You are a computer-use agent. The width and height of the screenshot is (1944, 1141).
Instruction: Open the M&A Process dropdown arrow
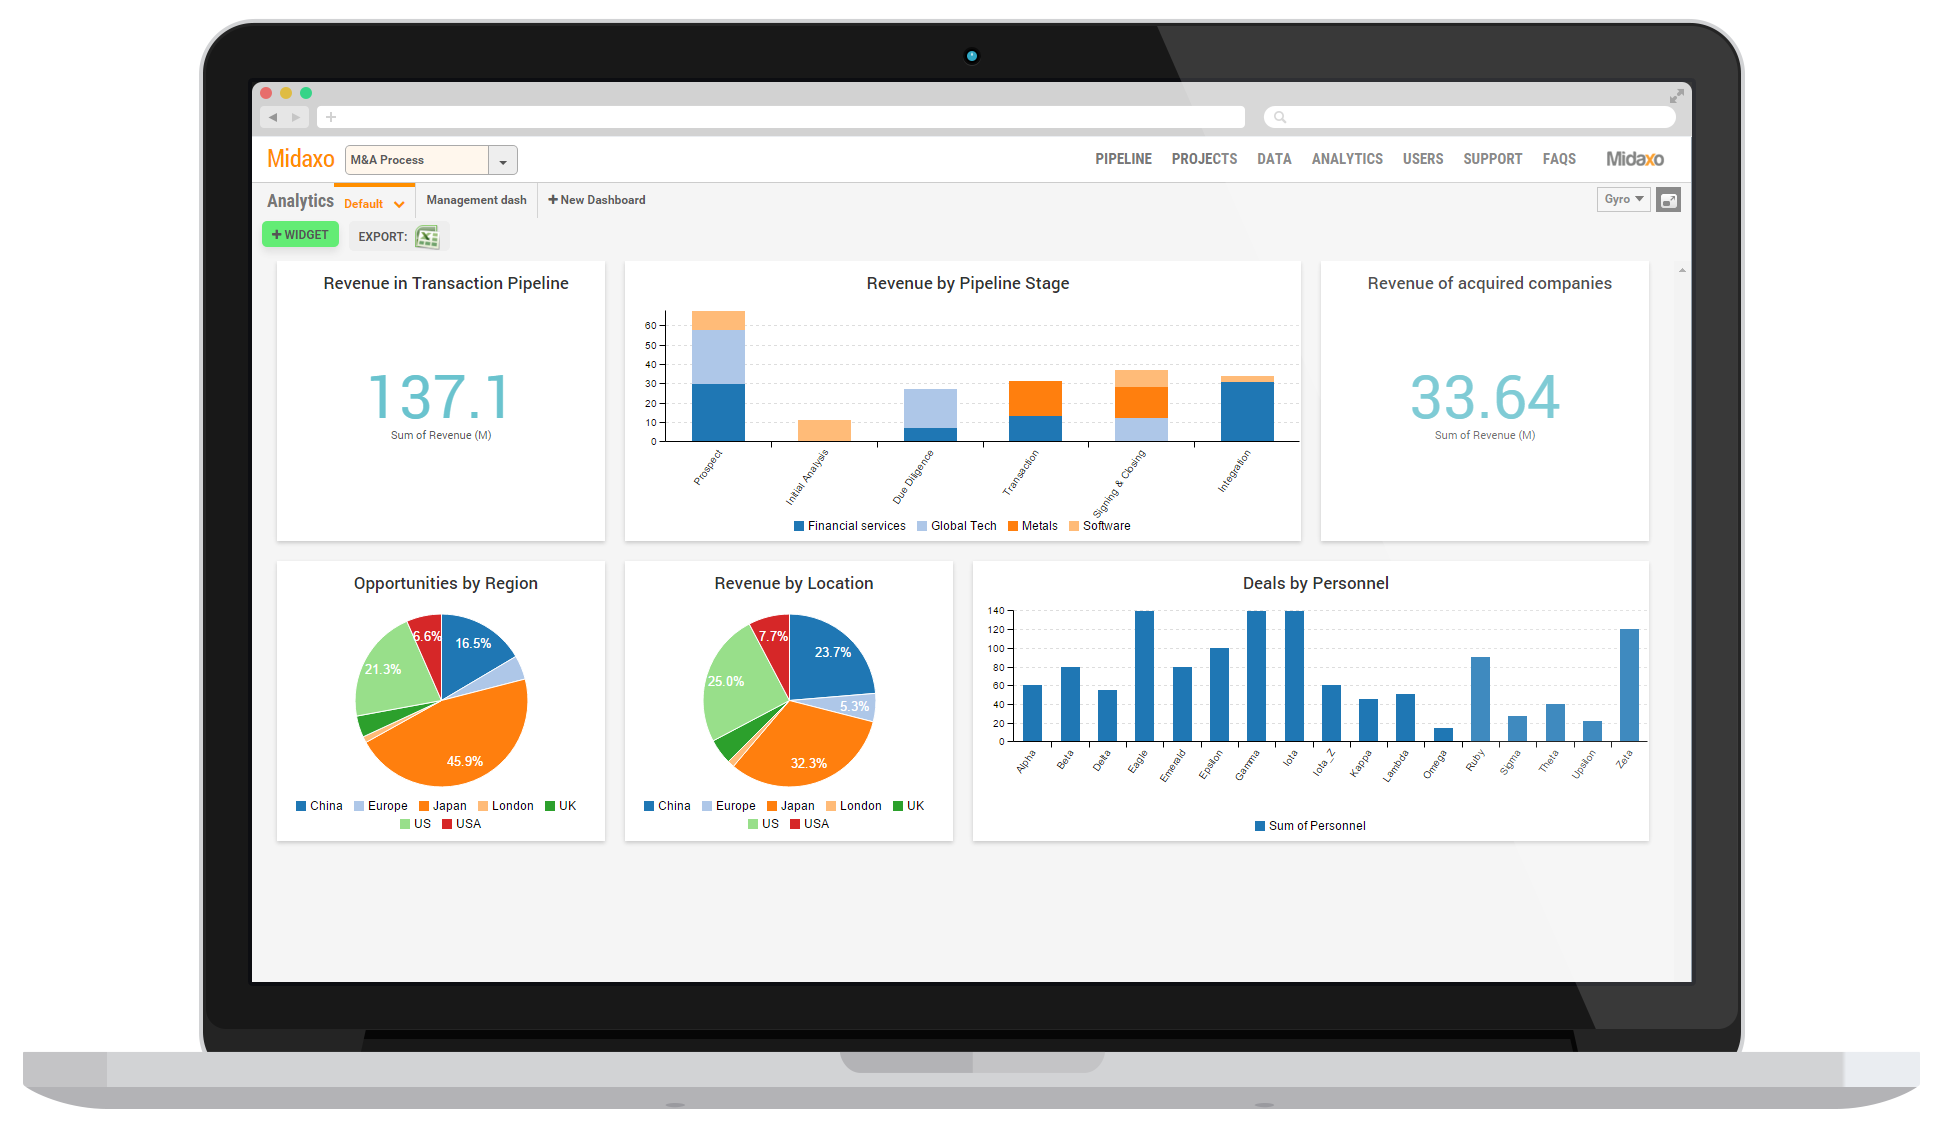(503, 160)
